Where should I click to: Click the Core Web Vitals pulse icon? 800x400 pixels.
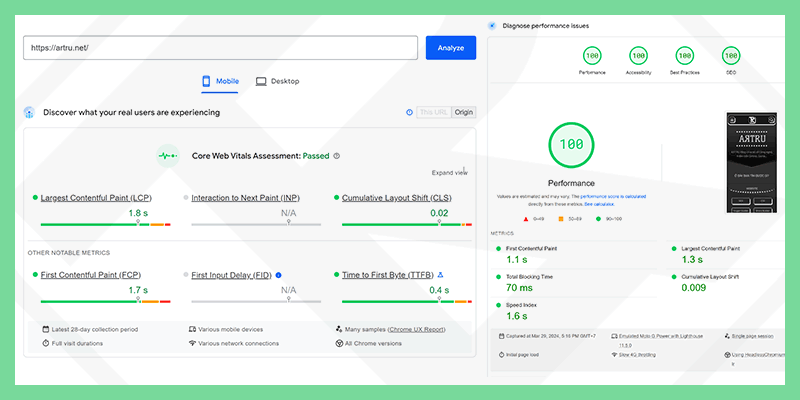pyautogui.click(x=168, y=156)
